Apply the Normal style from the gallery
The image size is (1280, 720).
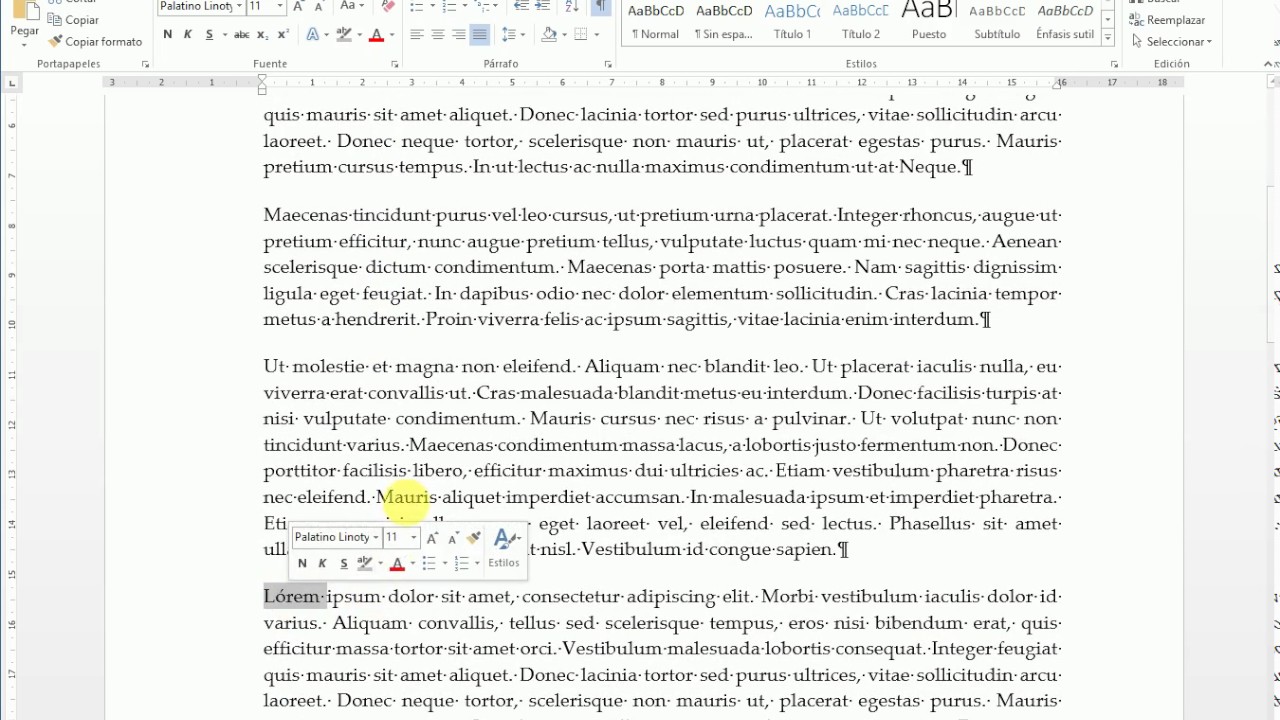tap(656, 23)
